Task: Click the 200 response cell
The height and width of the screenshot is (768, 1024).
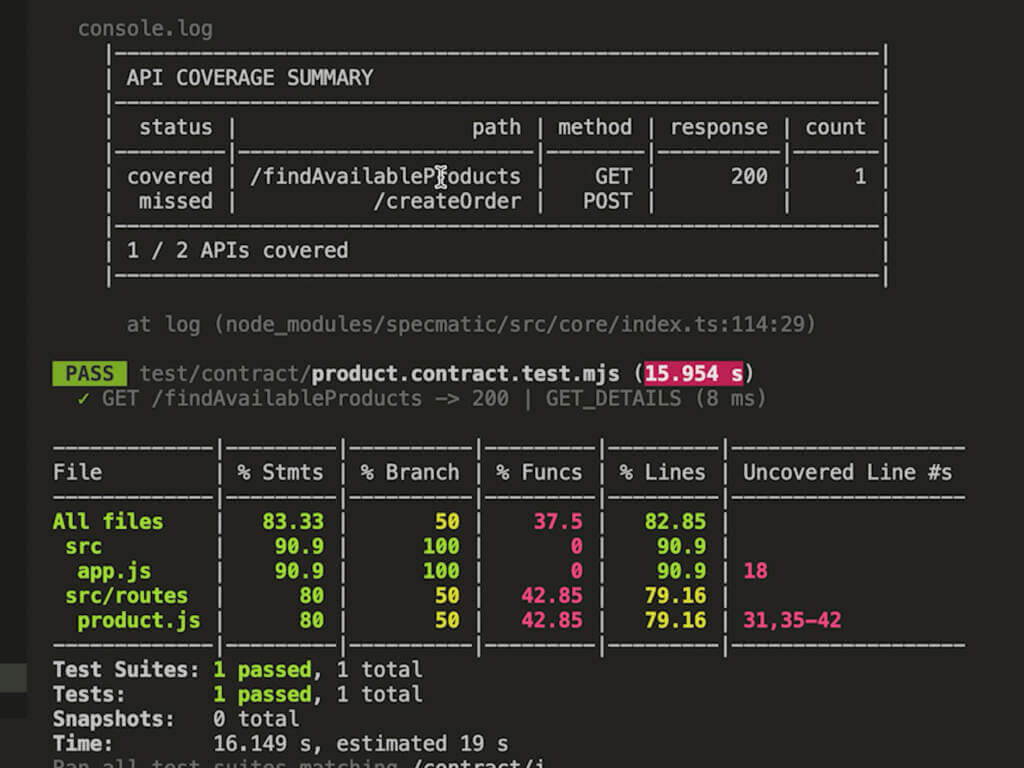Action: tap(749, 176)
